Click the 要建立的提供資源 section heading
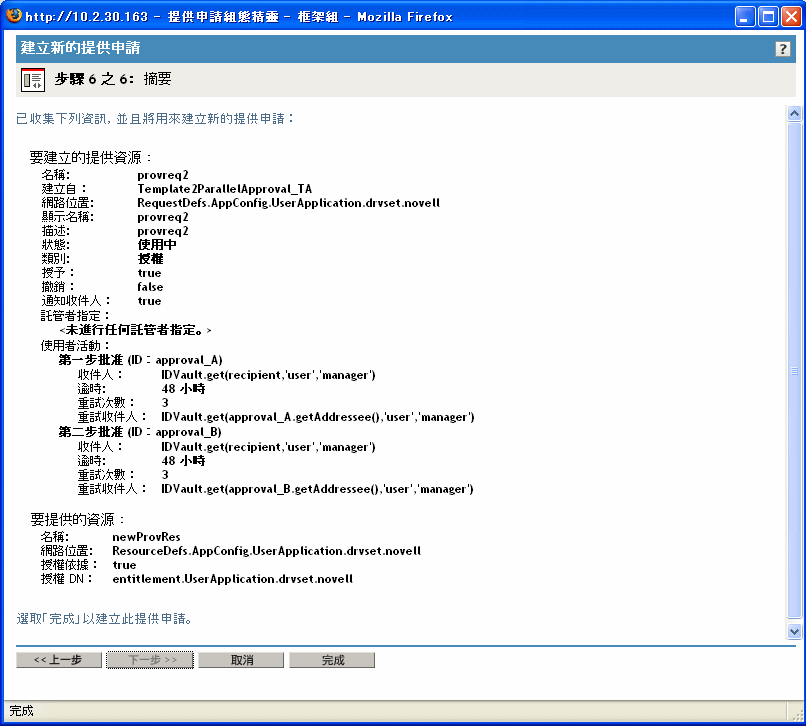Screen dimensions: 806x726 pos(90,157)
